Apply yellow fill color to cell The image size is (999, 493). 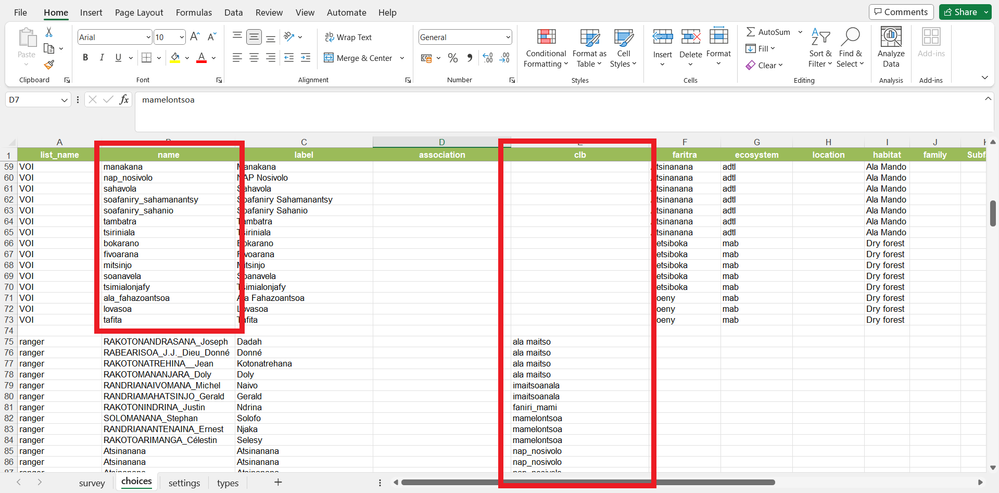(x=176, y=58)
